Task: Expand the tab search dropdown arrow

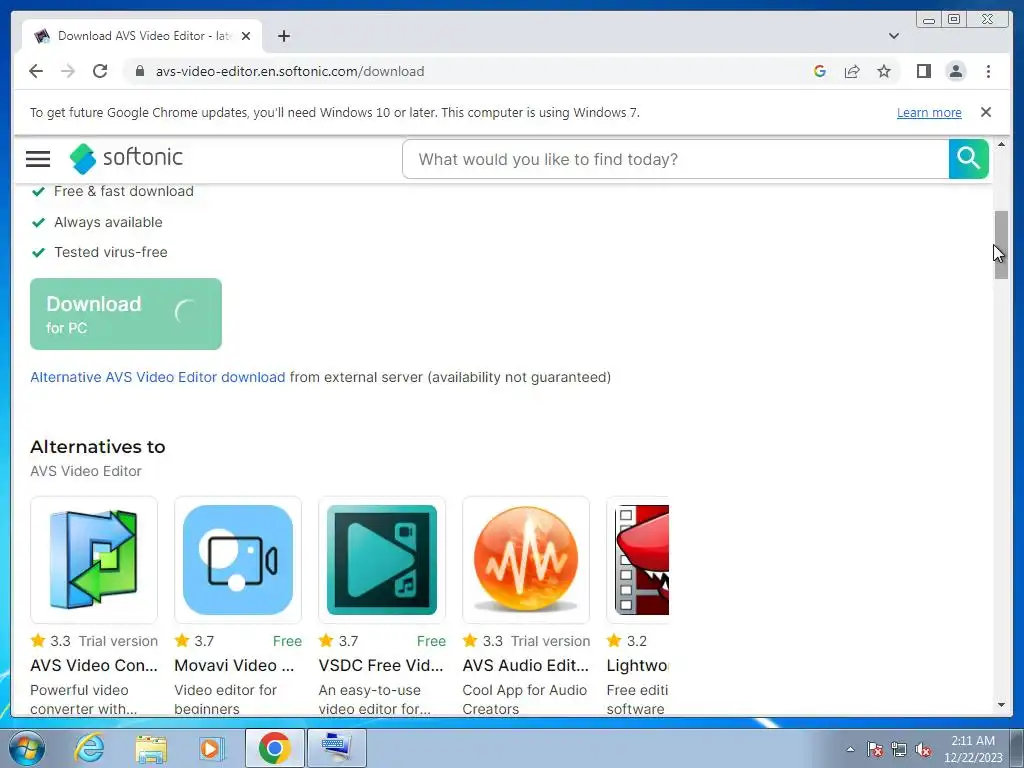Action: click(893, 36)
